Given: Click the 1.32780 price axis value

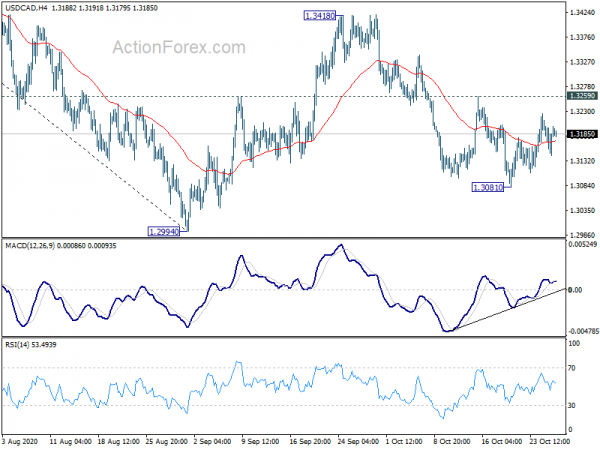Looking at the screenshot, I should click(582, 87).
